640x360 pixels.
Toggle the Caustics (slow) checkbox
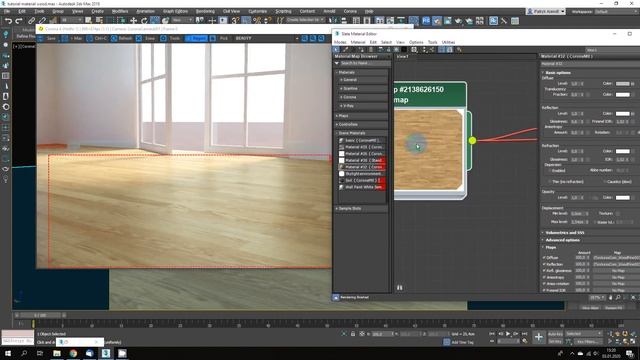click(x=605, y=182)
